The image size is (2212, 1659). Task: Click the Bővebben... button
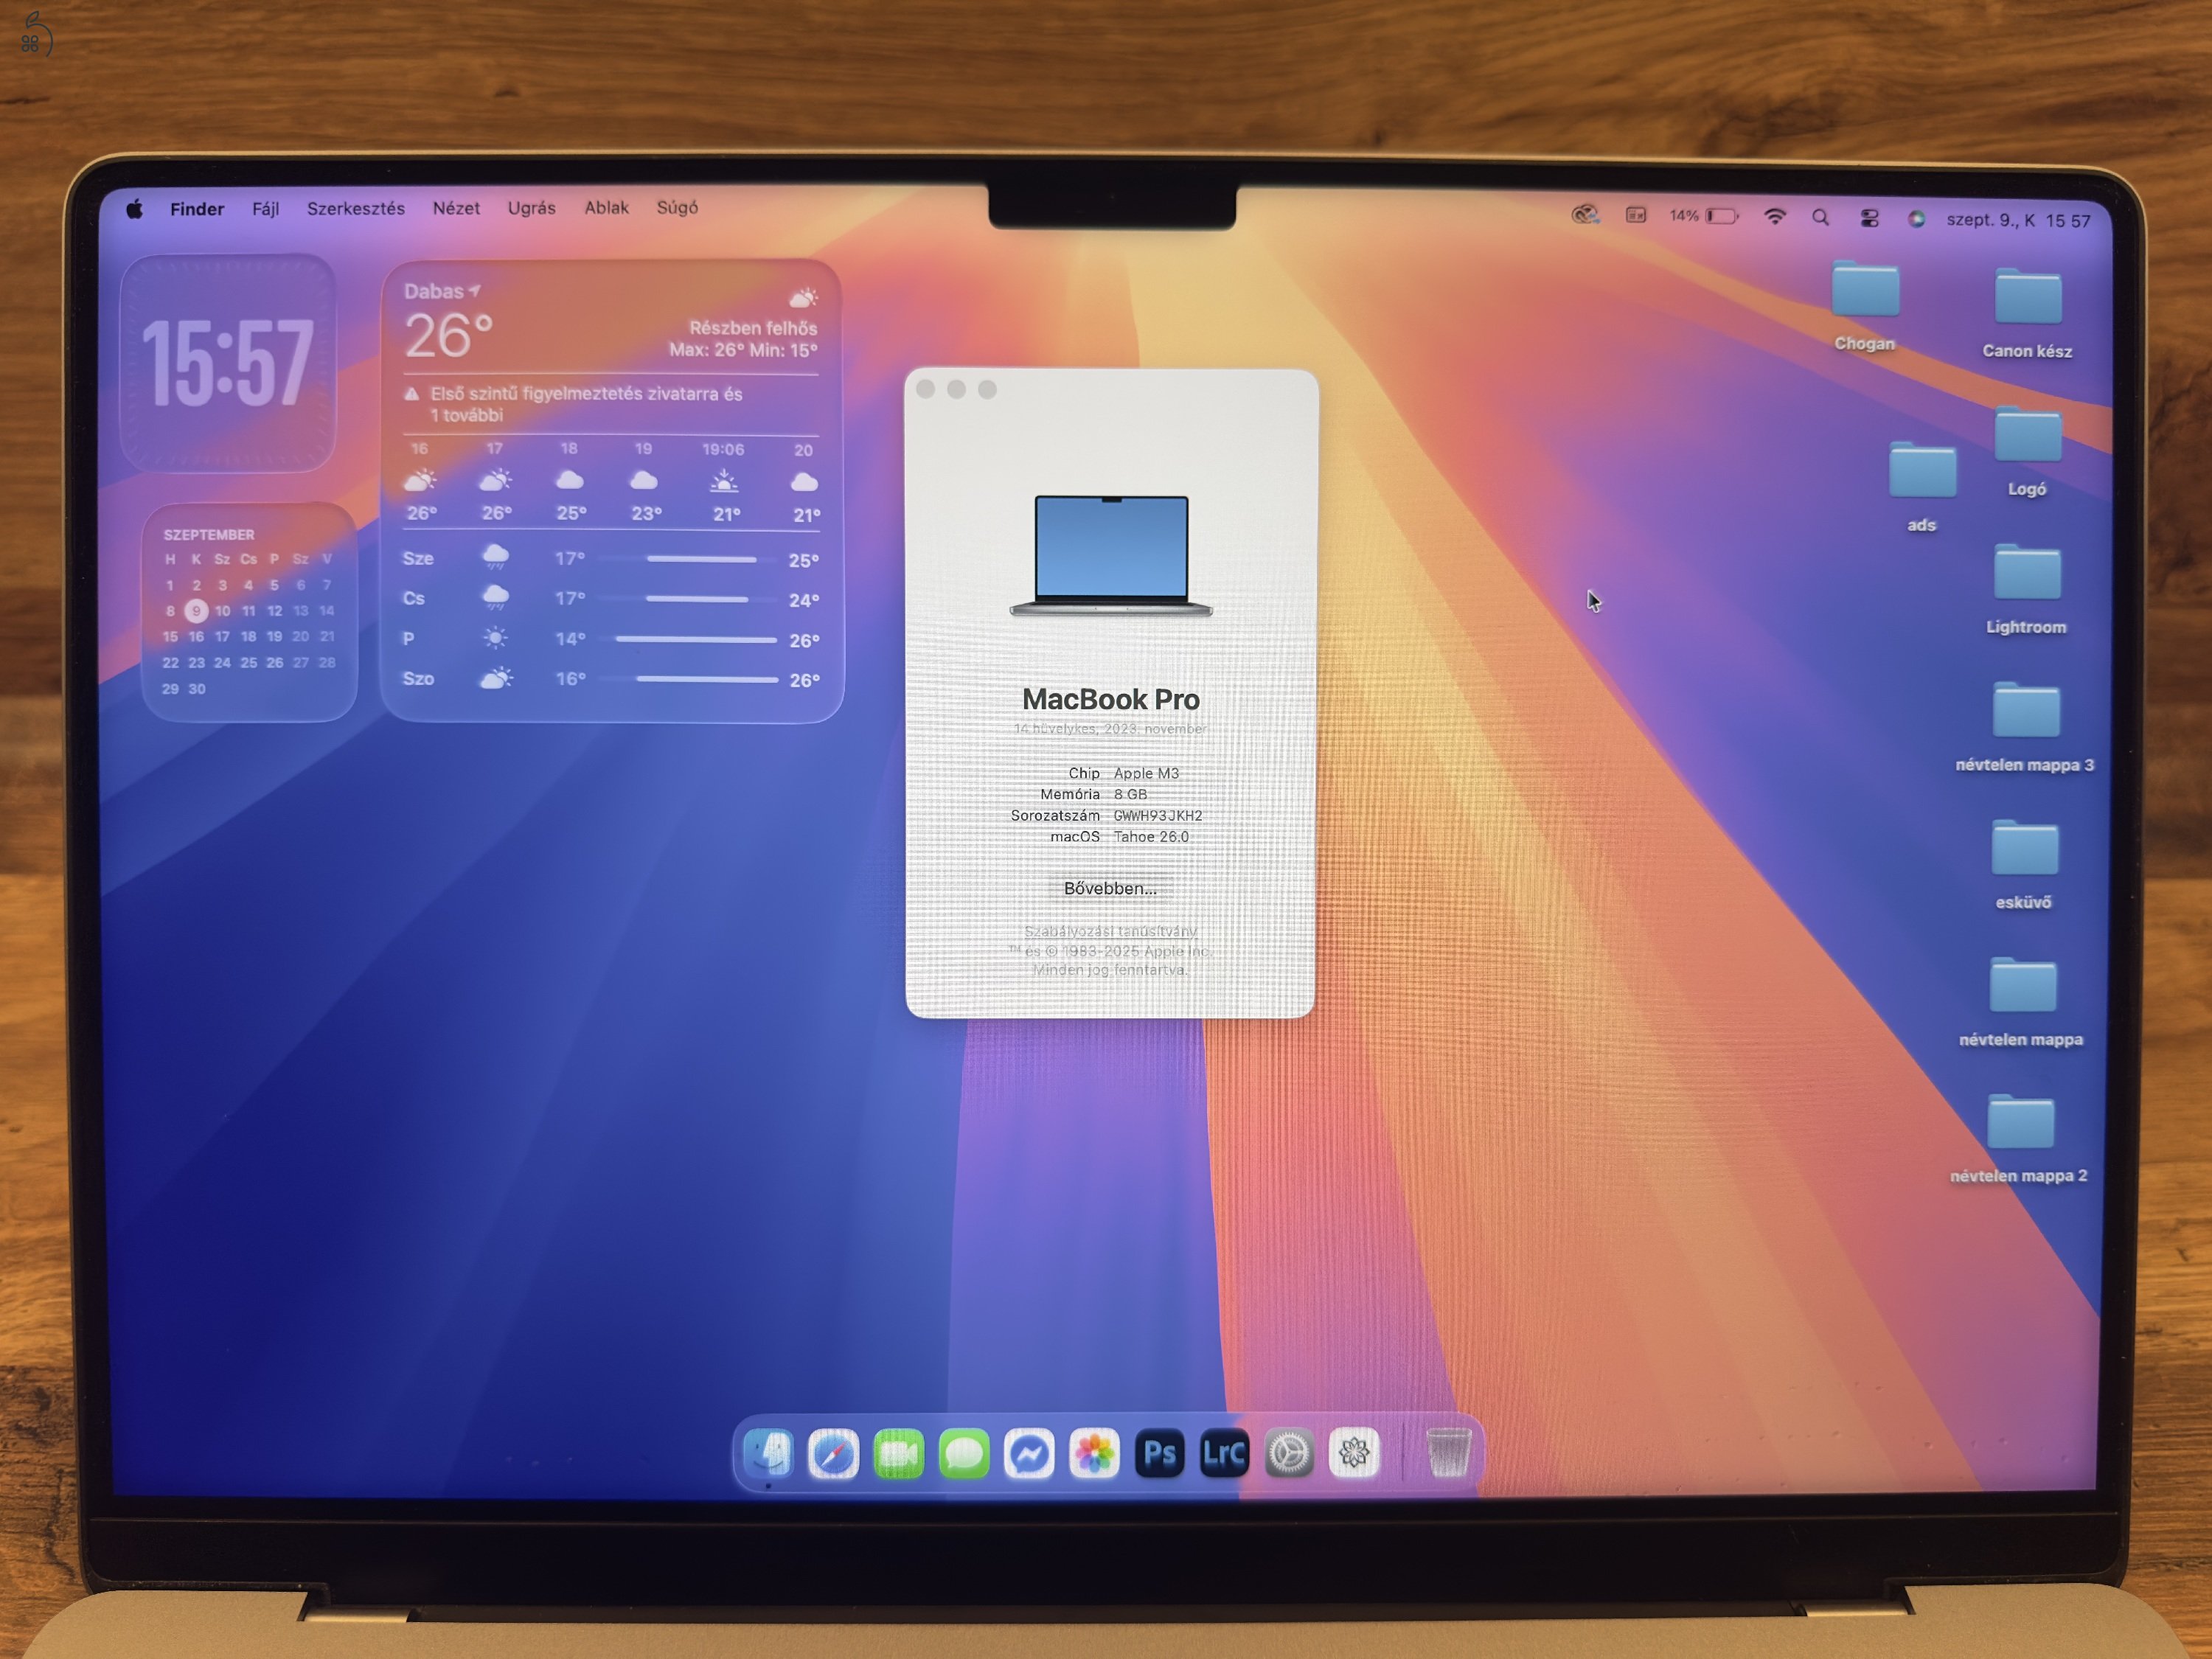tap(1110, 888)
